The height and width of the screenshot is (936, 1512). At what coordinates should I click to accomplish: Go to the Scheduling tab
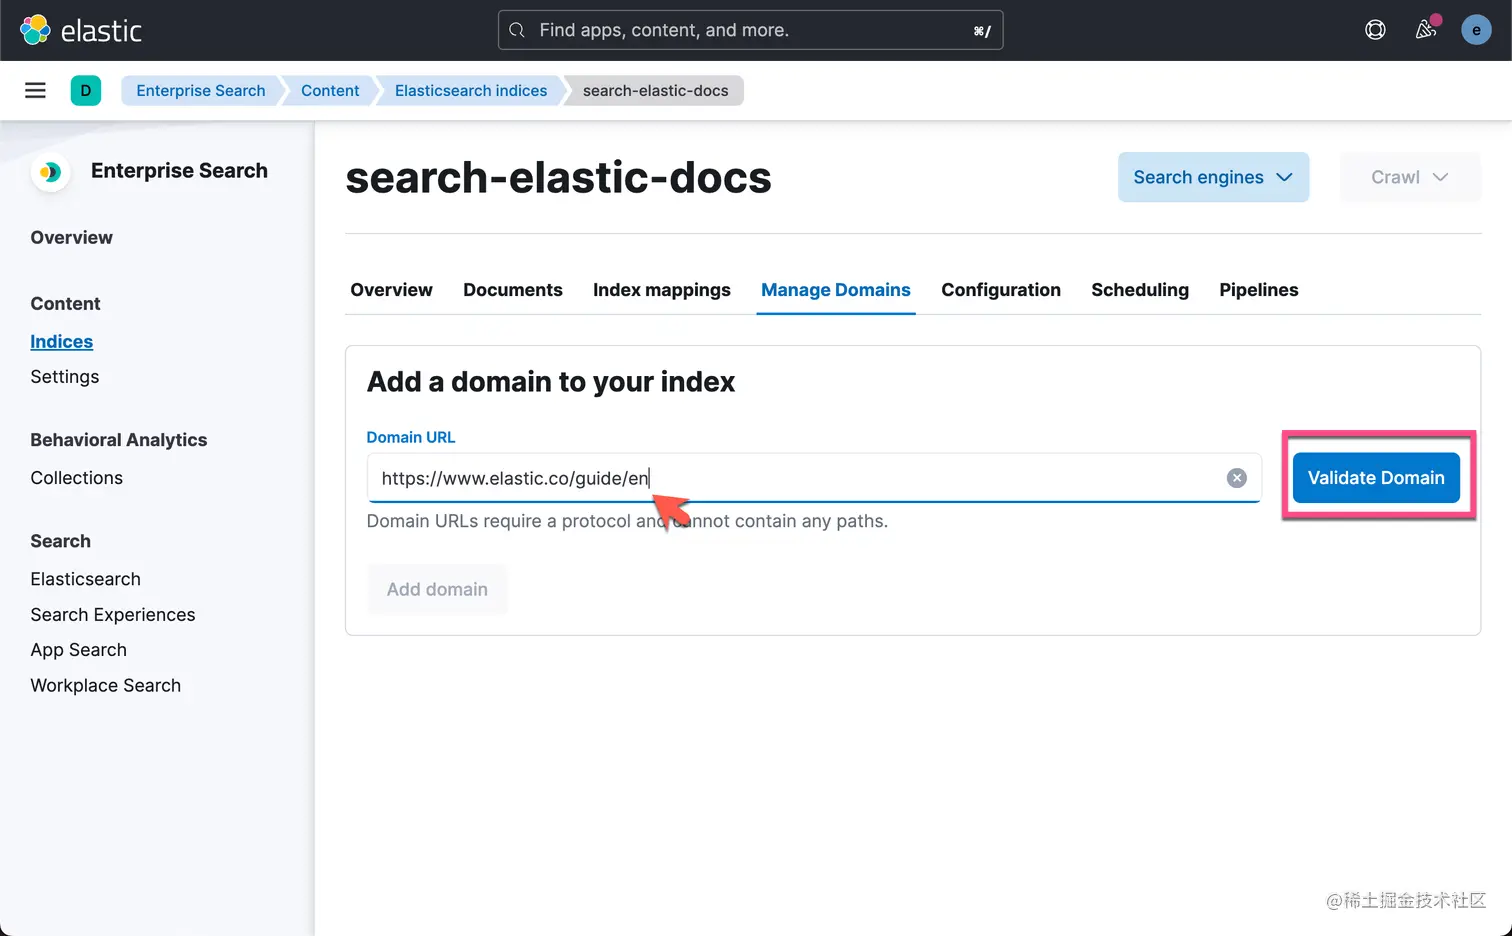(1140, 290)
